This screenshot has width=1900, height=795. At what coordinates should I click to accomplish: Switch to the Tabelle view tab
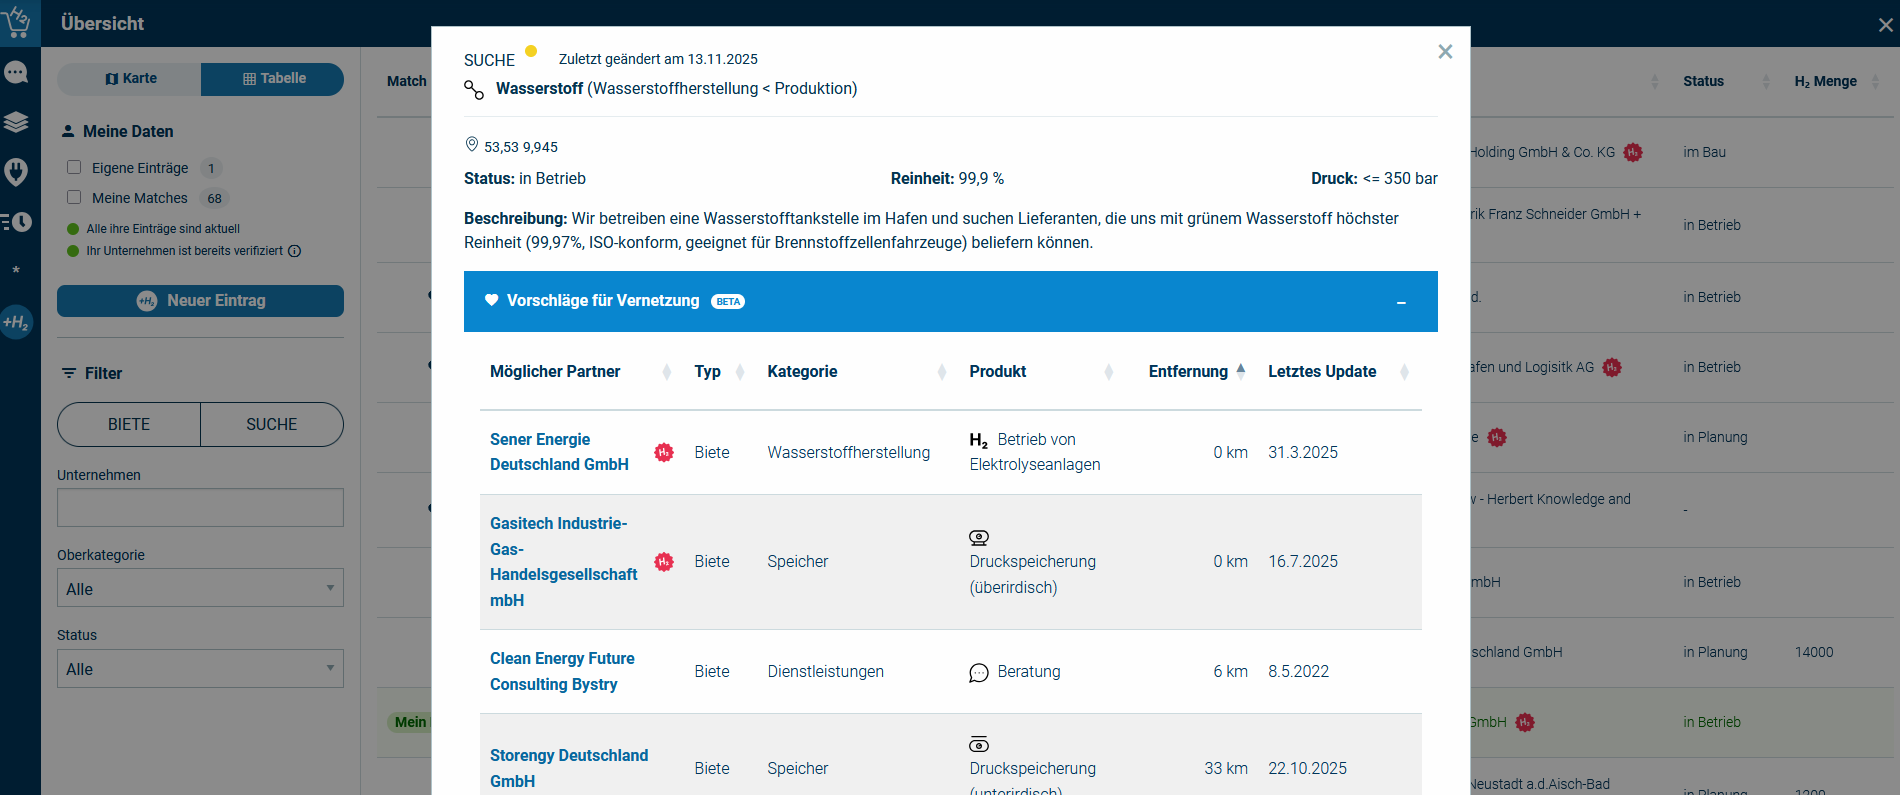pyautogui.click(x=273, y=79)
